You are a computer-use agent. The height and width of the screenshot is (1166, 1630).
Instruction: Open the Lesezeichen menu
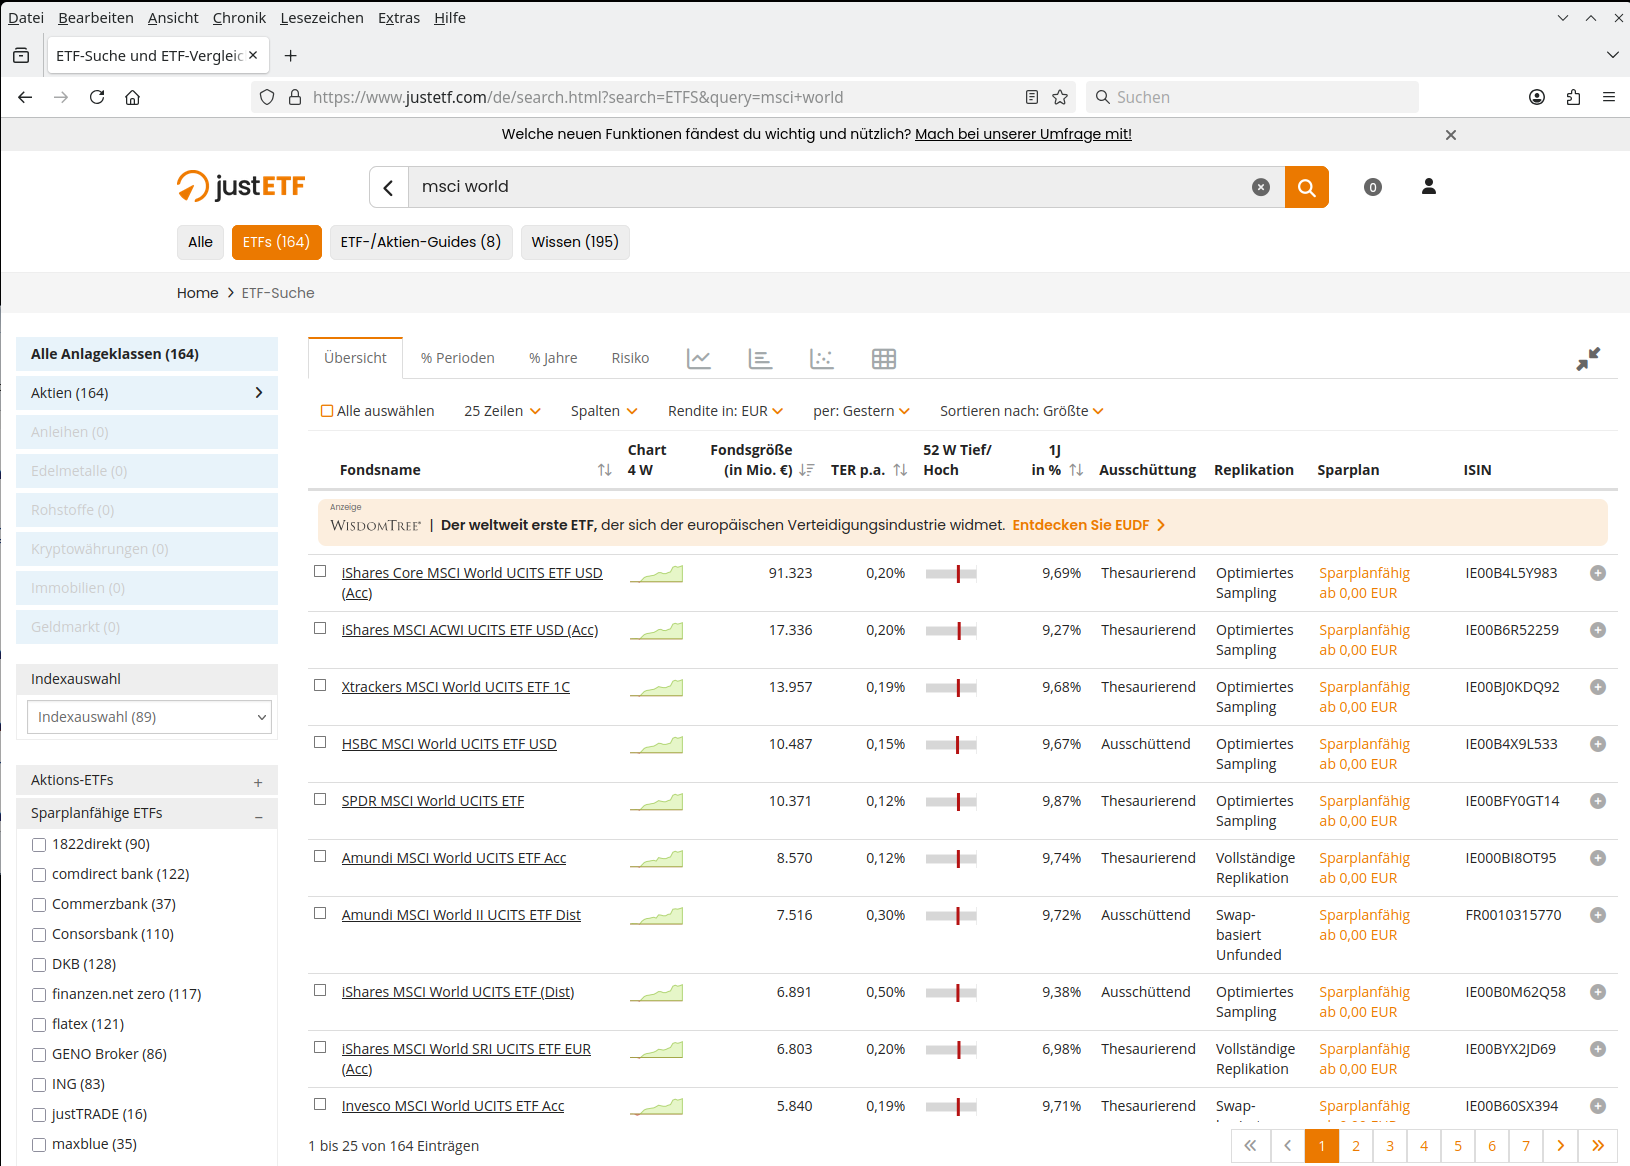point(321,18)
